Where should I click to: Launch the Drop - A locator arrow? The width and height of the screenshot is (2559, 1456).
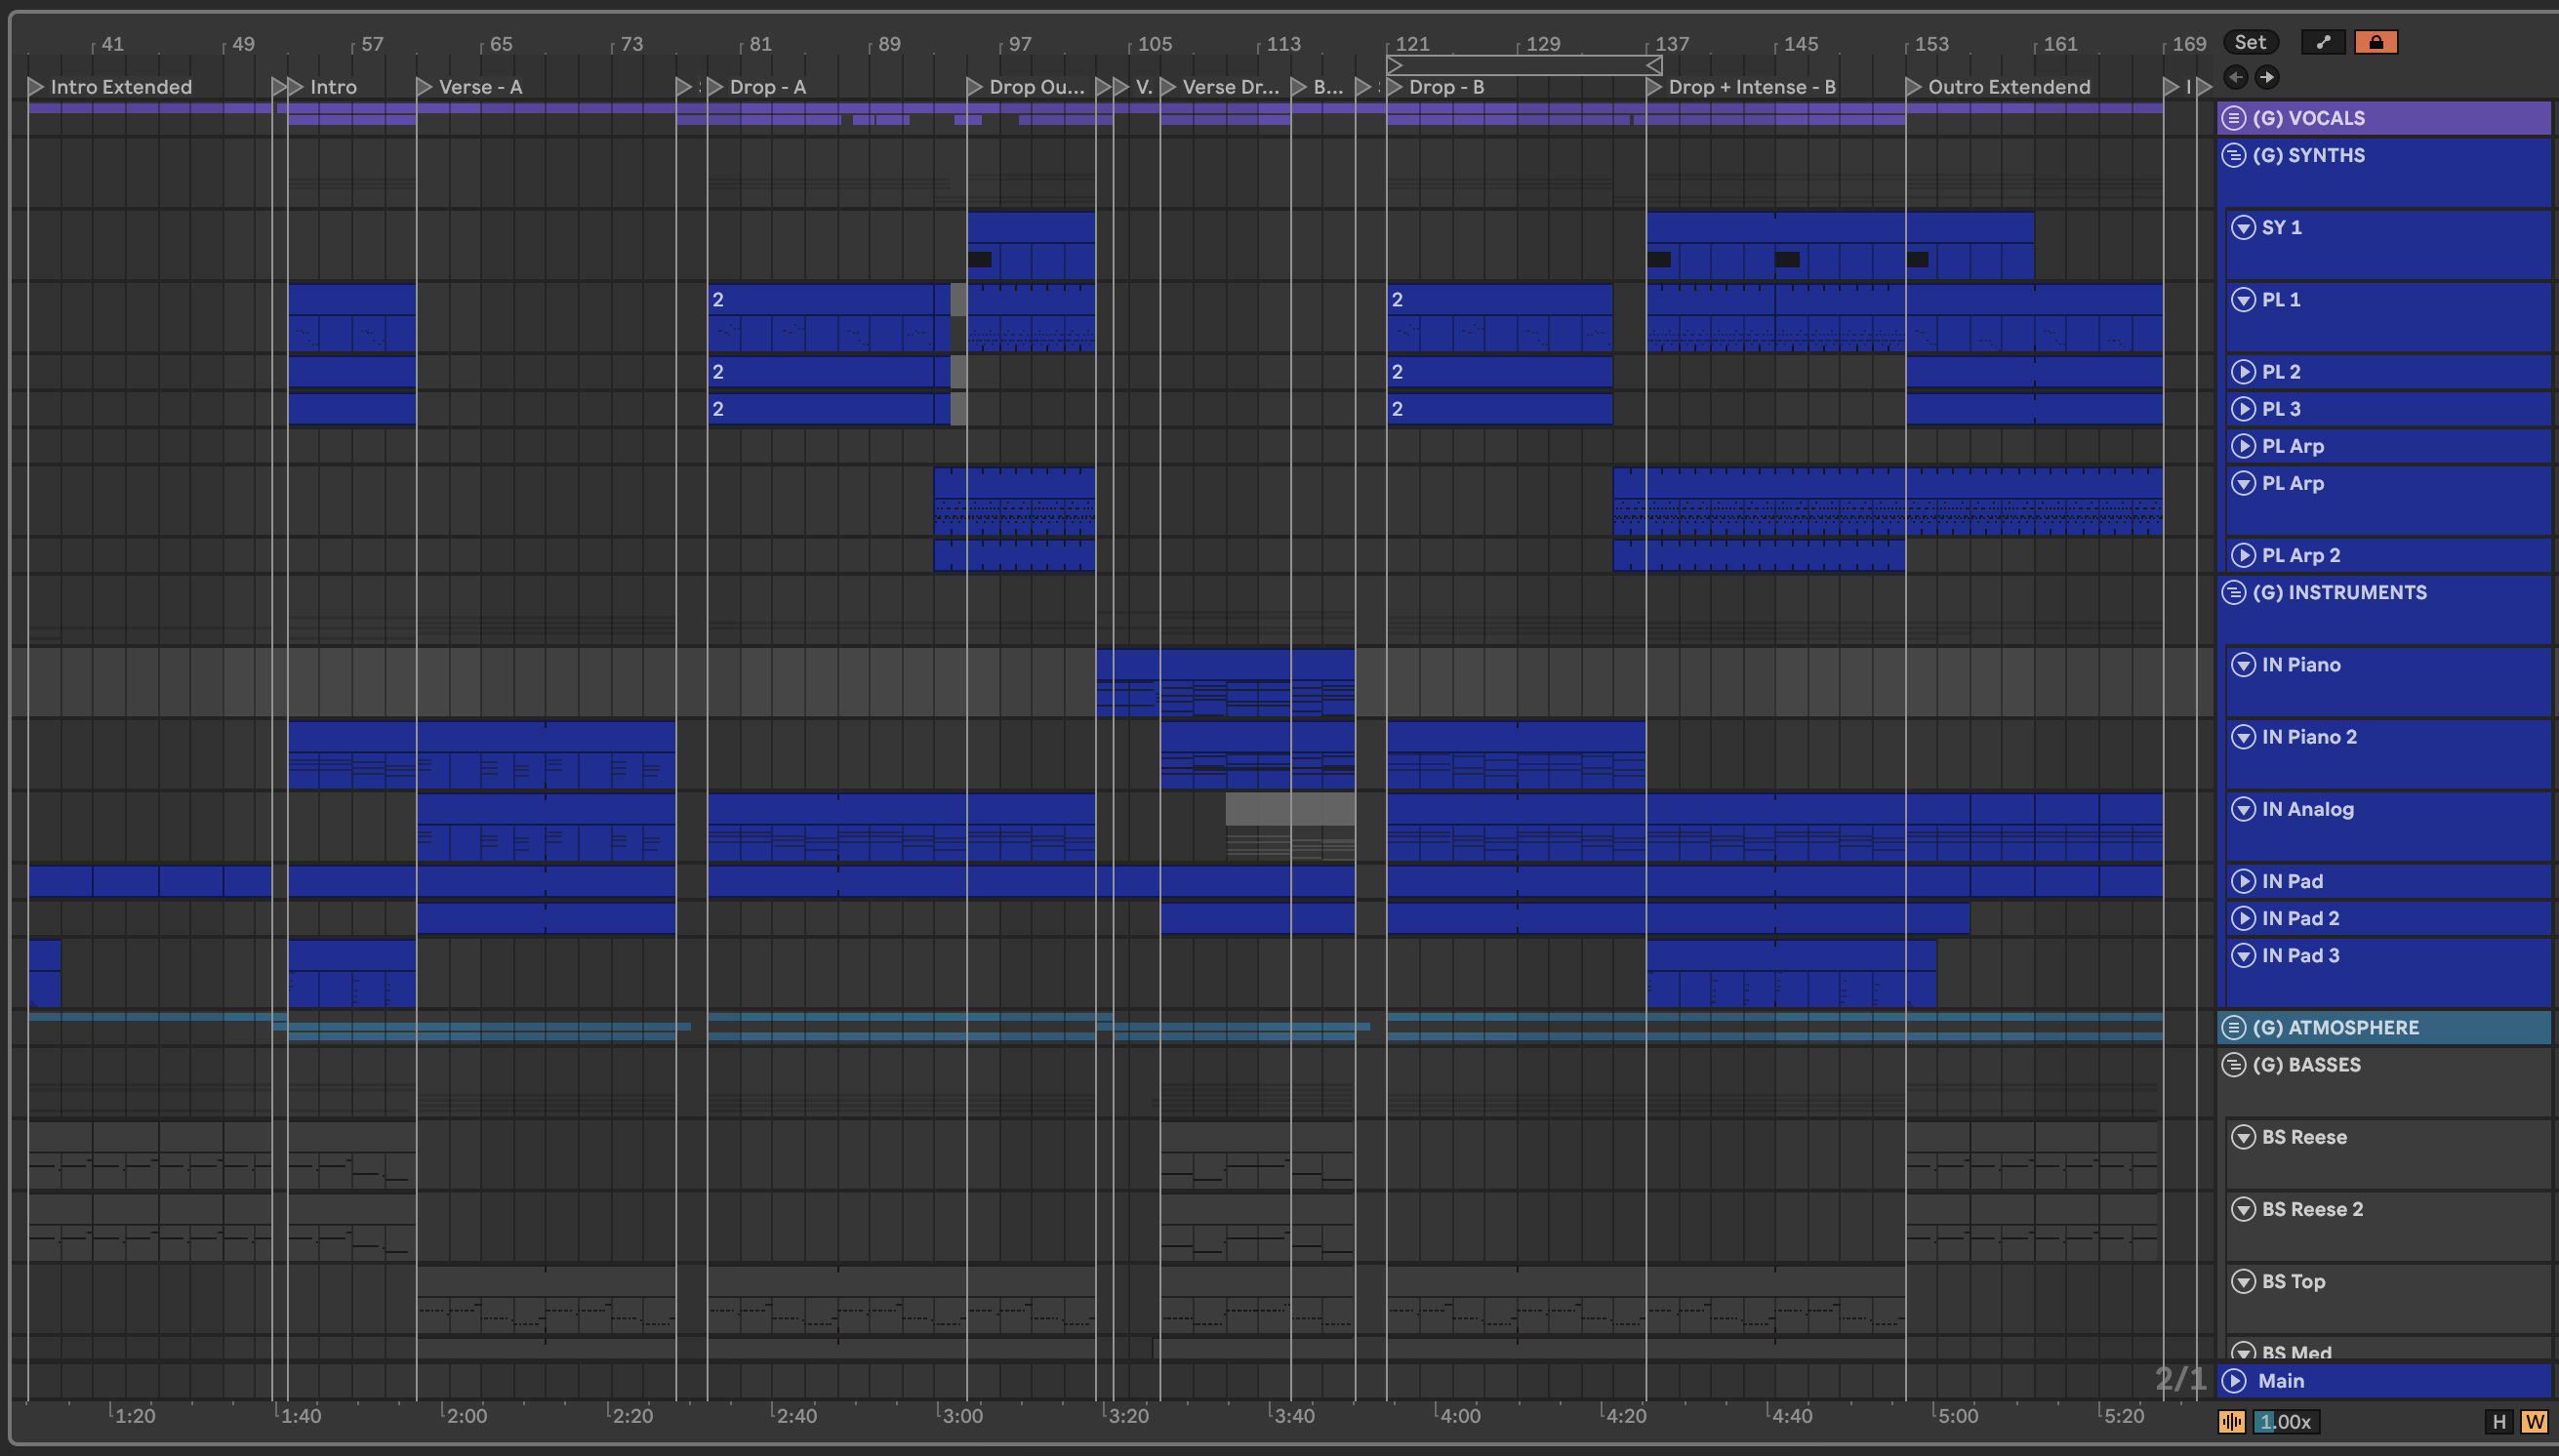pyautogui.click(x=715, y=87)
